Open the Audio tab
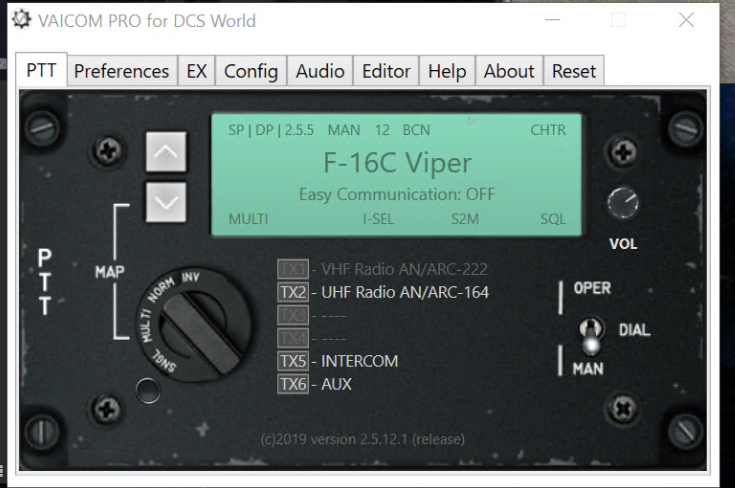 coord(320,71)
